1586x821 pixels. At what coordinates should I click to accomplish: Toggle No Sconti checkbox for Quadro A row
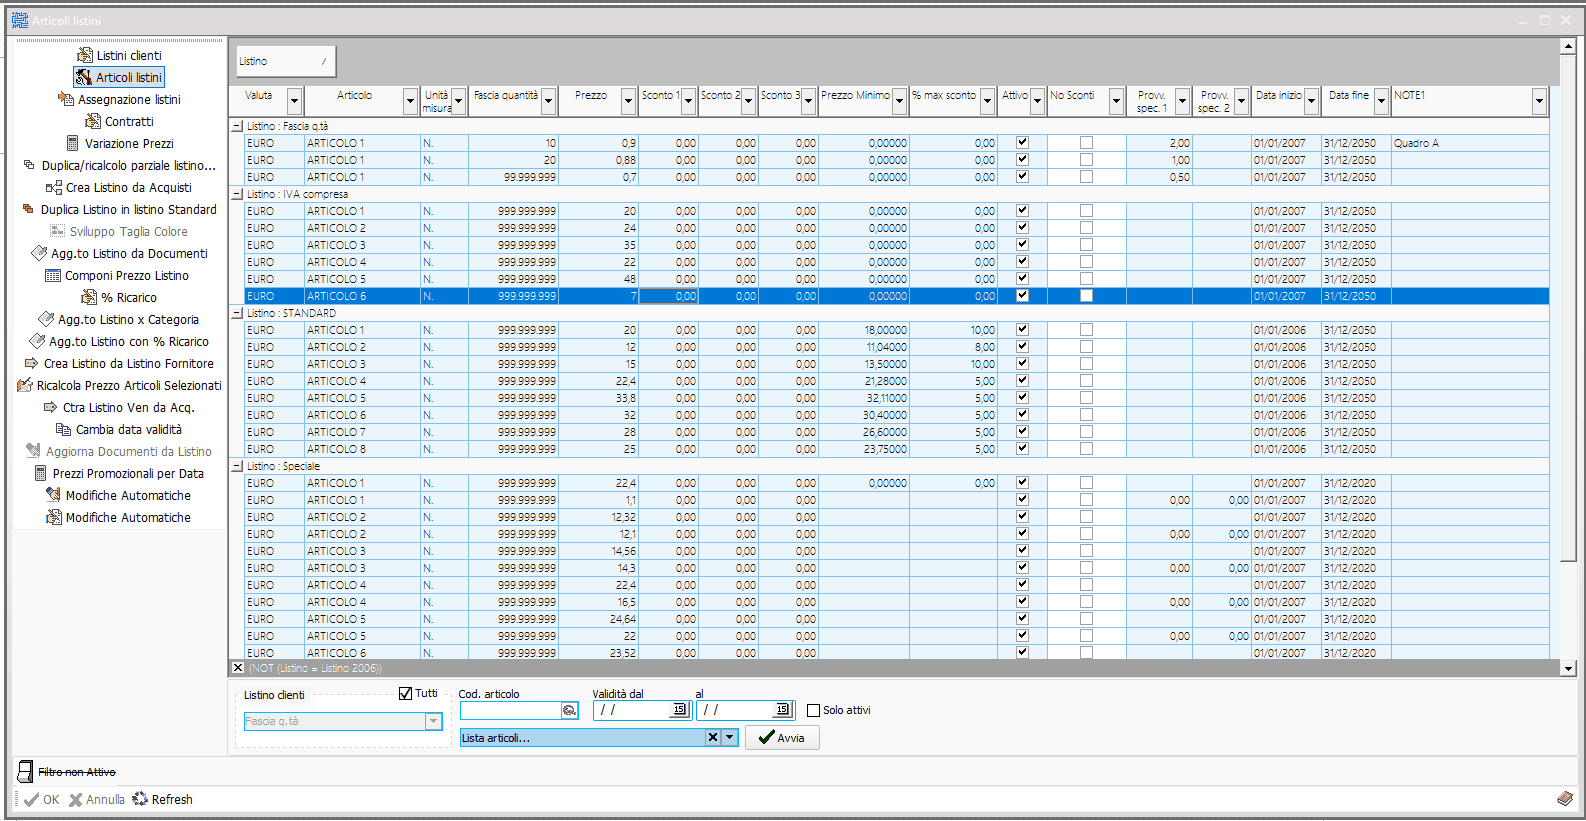point(1086,143)
